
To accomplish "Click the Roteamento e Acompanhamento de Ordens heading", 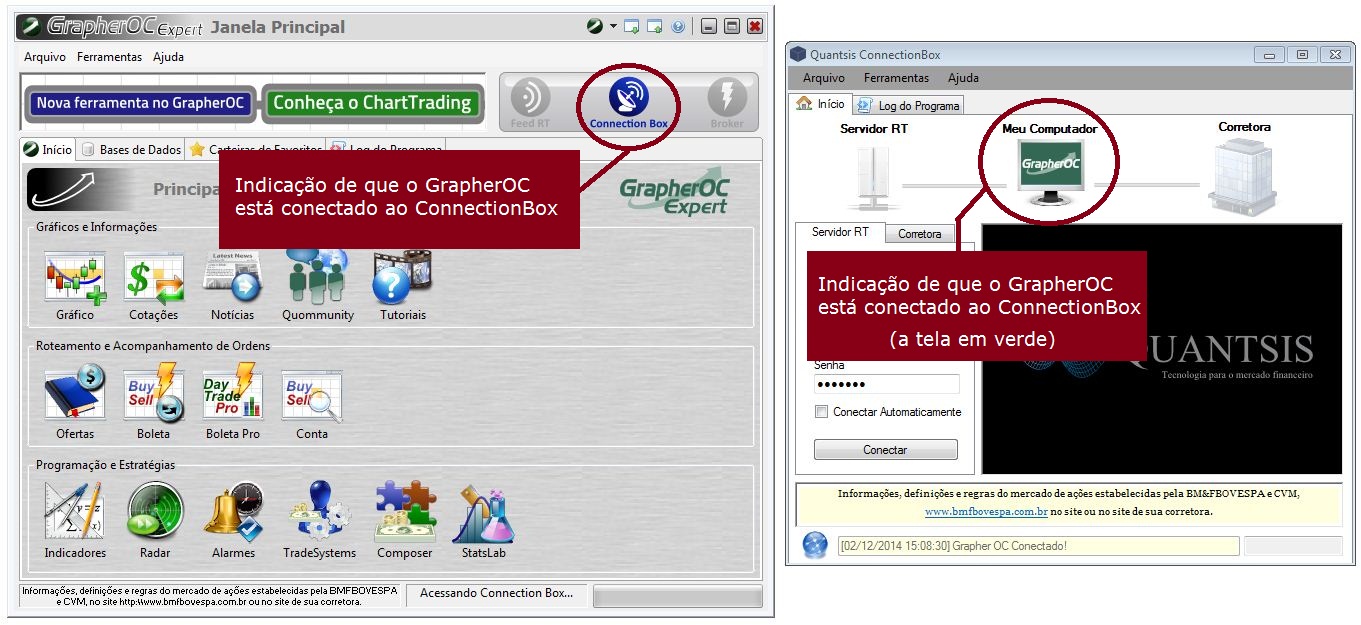I will point(153,346).
